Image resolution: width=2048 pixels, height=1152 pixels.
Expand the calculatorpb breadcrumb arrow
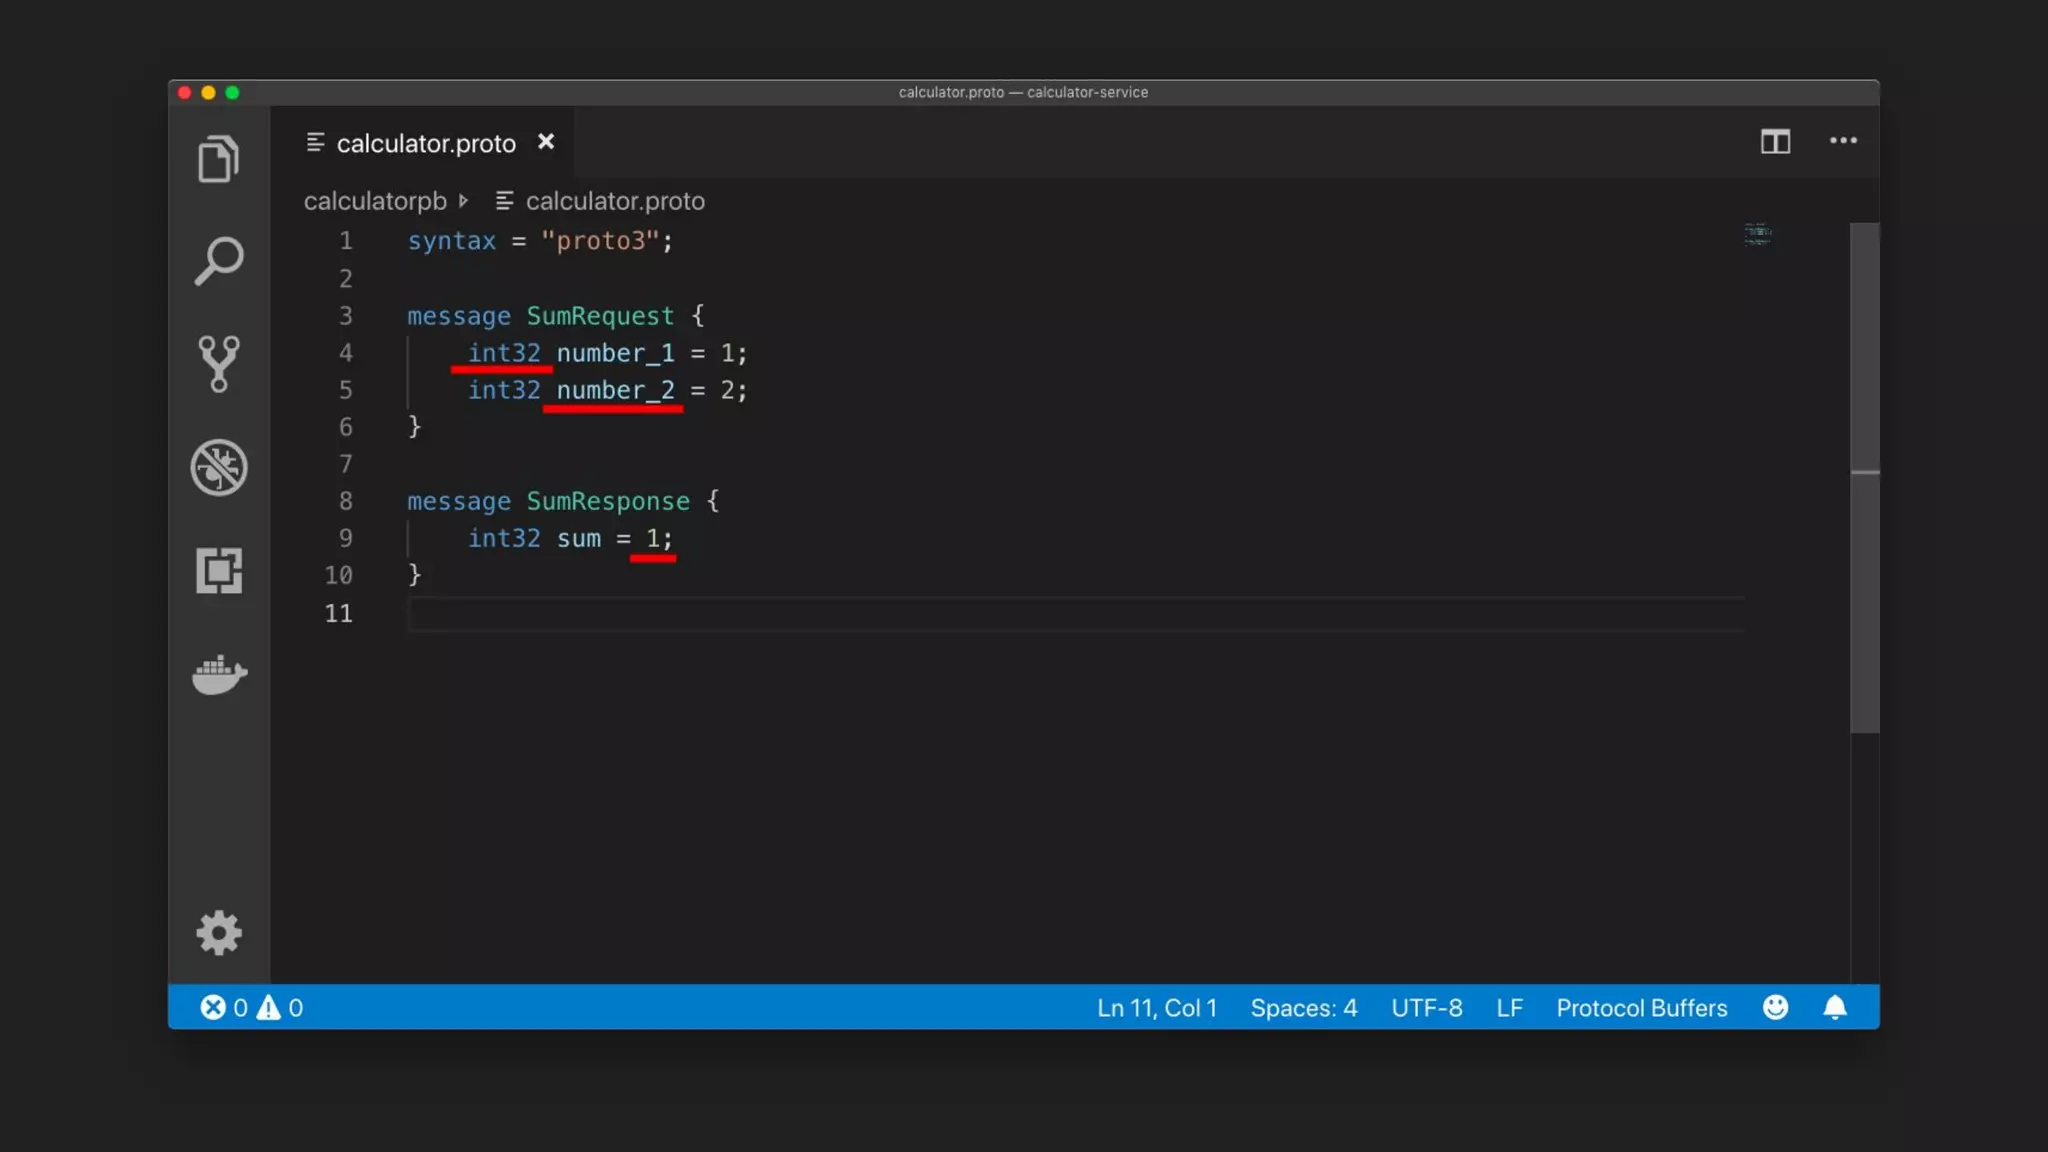tap(463, 201)
